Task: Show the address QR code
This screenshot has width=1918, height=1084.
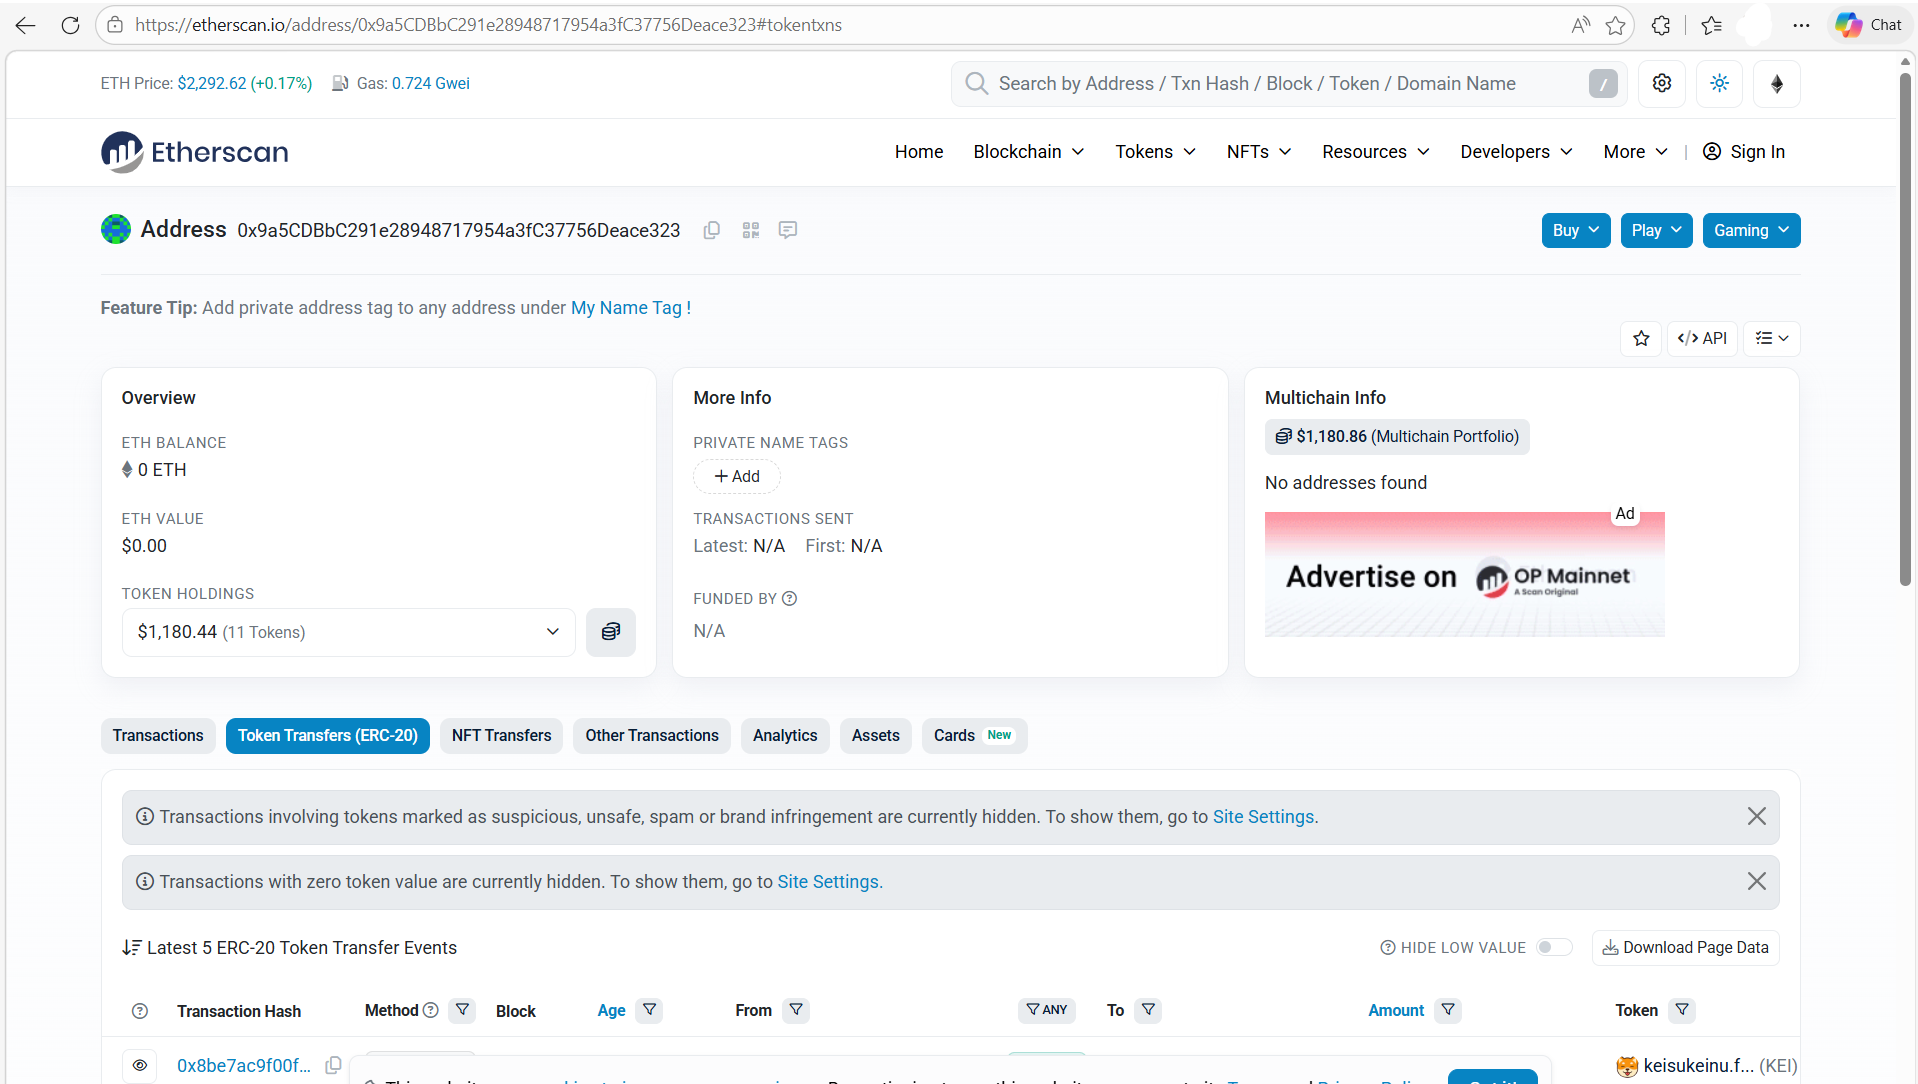Action: point(751,230)
